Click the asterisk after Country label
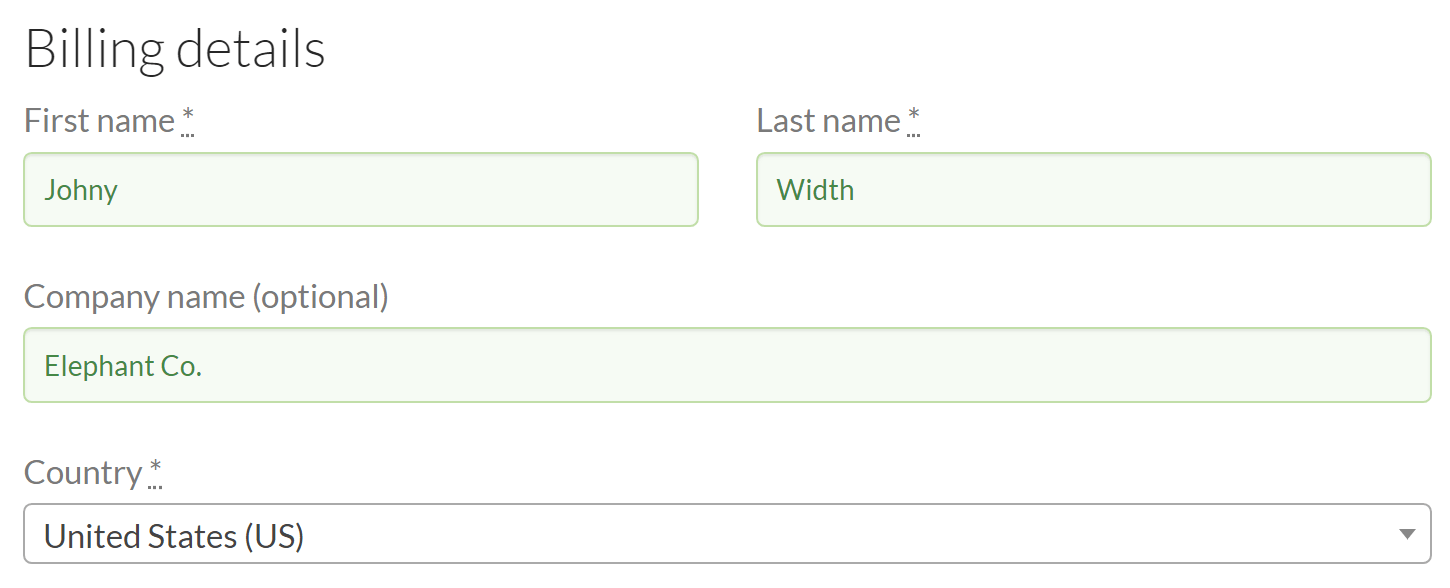Viewport: 1450px width, 588px height. coord(157,467)
